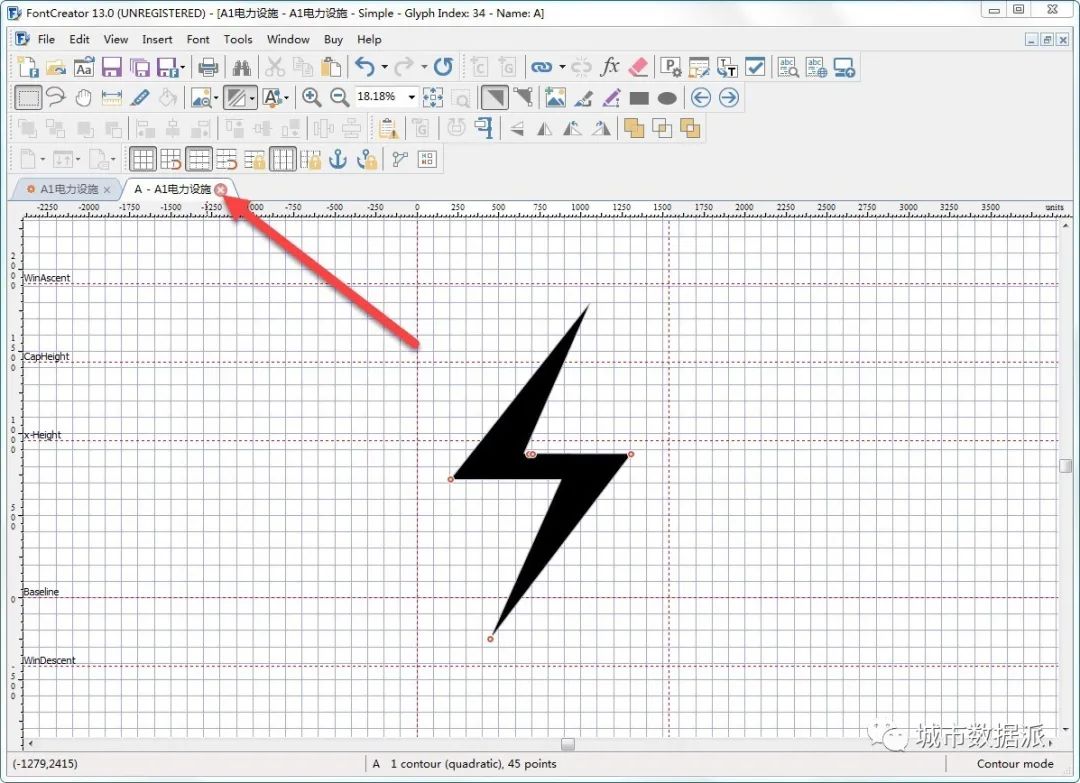The image size is (1080, 783).
Task: Click the abc globe web test icon
Action: 816,67
